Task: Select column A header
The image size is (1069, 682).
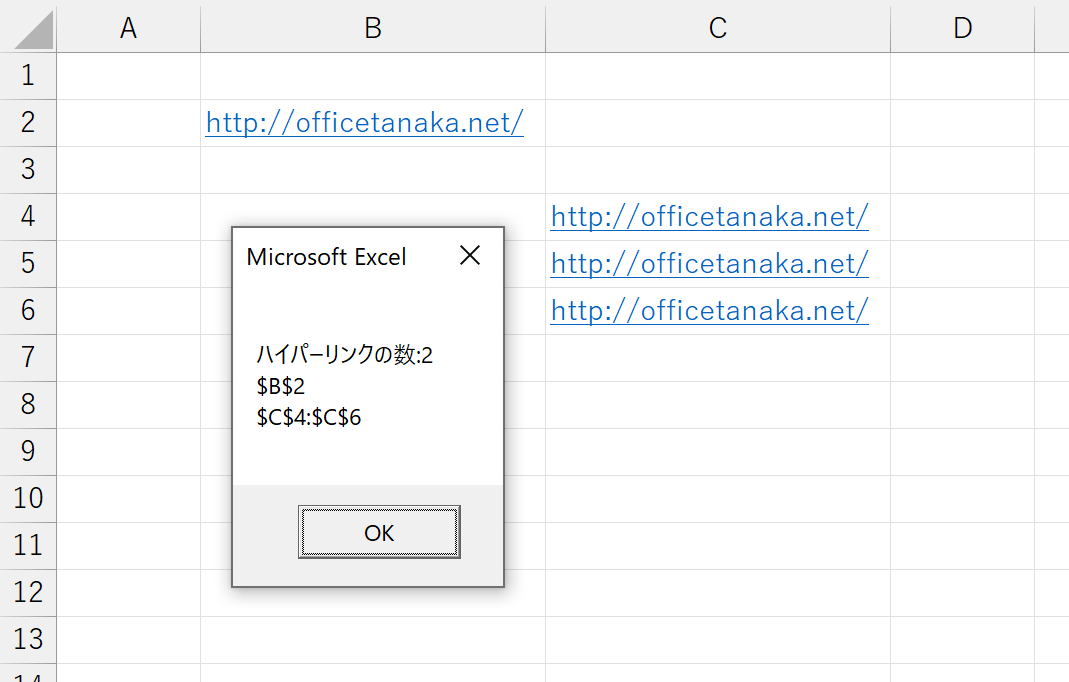Action: click(x=128, y=28)
